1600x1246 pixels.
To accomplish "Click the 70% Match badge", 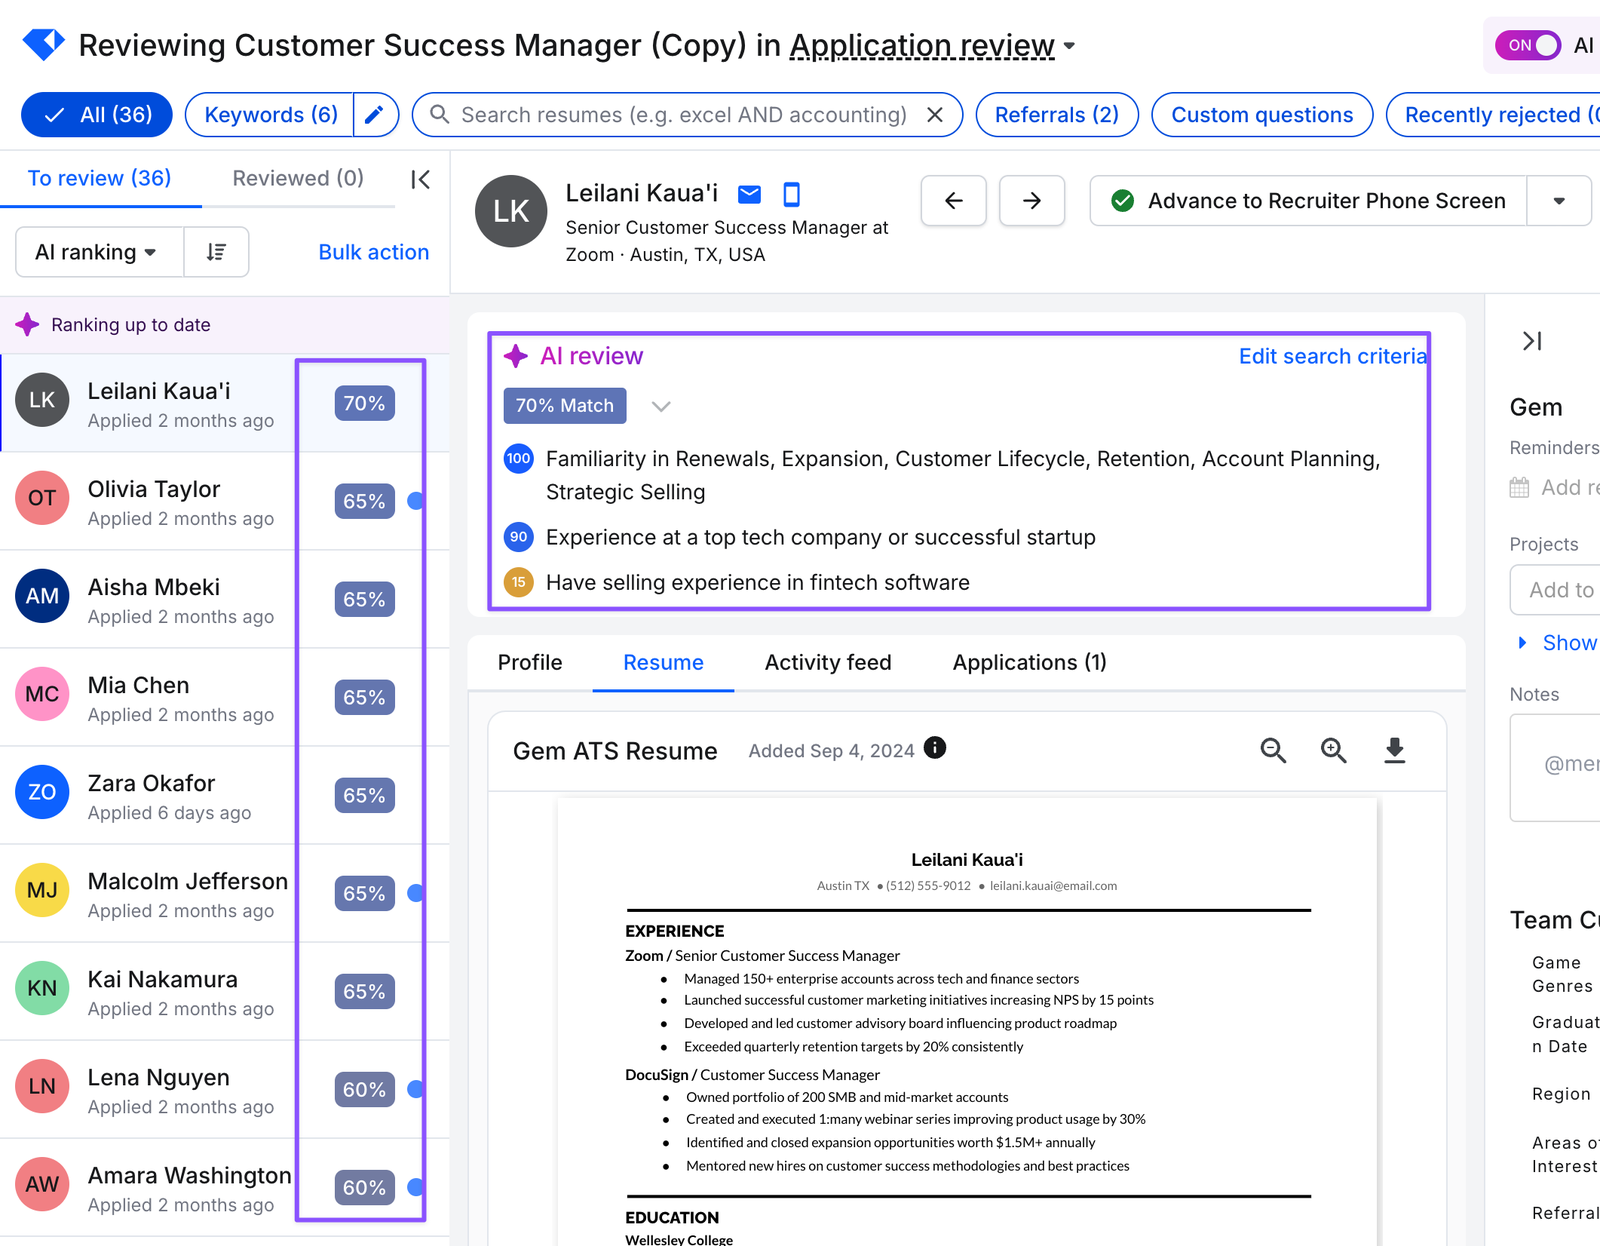I will (565, 406).
